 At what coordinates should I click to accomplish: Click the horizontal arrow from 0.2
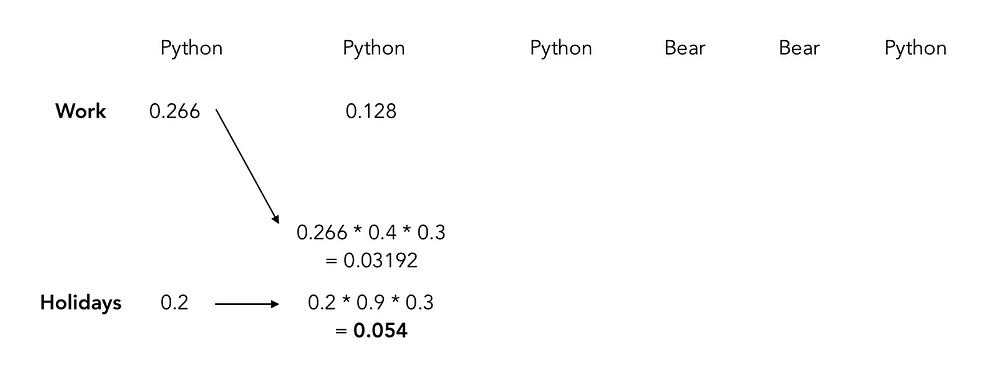[247, 304]
